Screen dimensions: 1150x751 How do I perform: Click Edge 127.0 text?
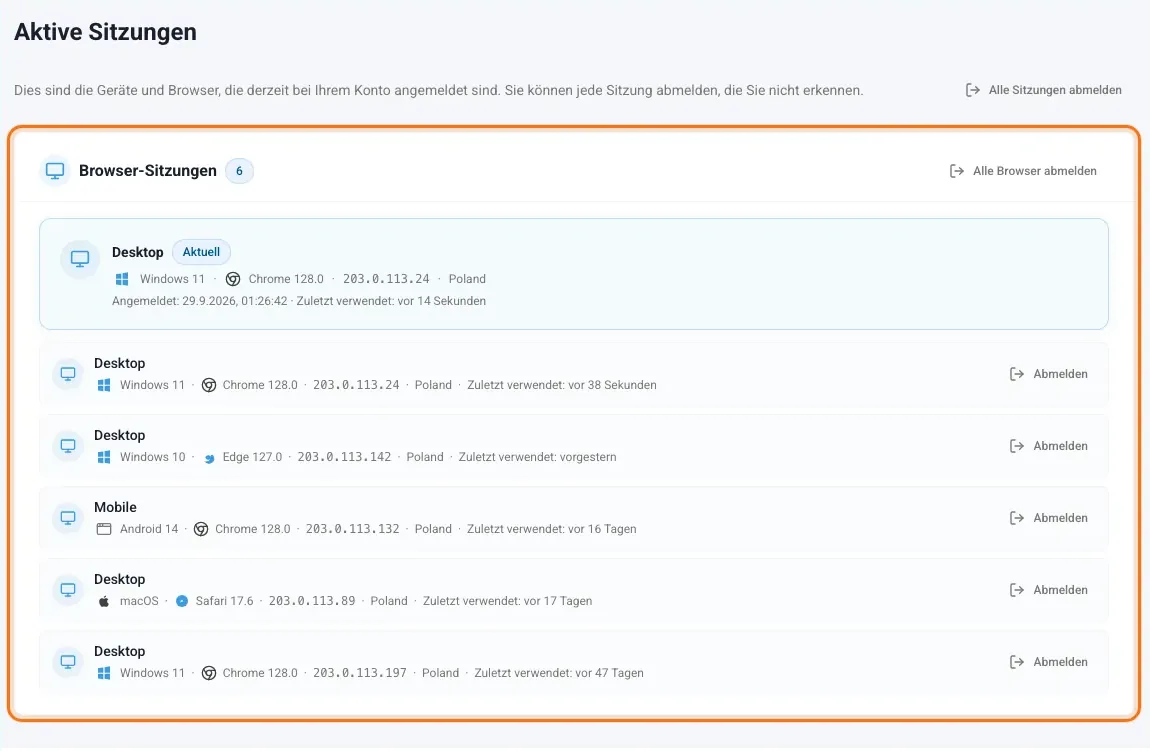tap(252, 457)
